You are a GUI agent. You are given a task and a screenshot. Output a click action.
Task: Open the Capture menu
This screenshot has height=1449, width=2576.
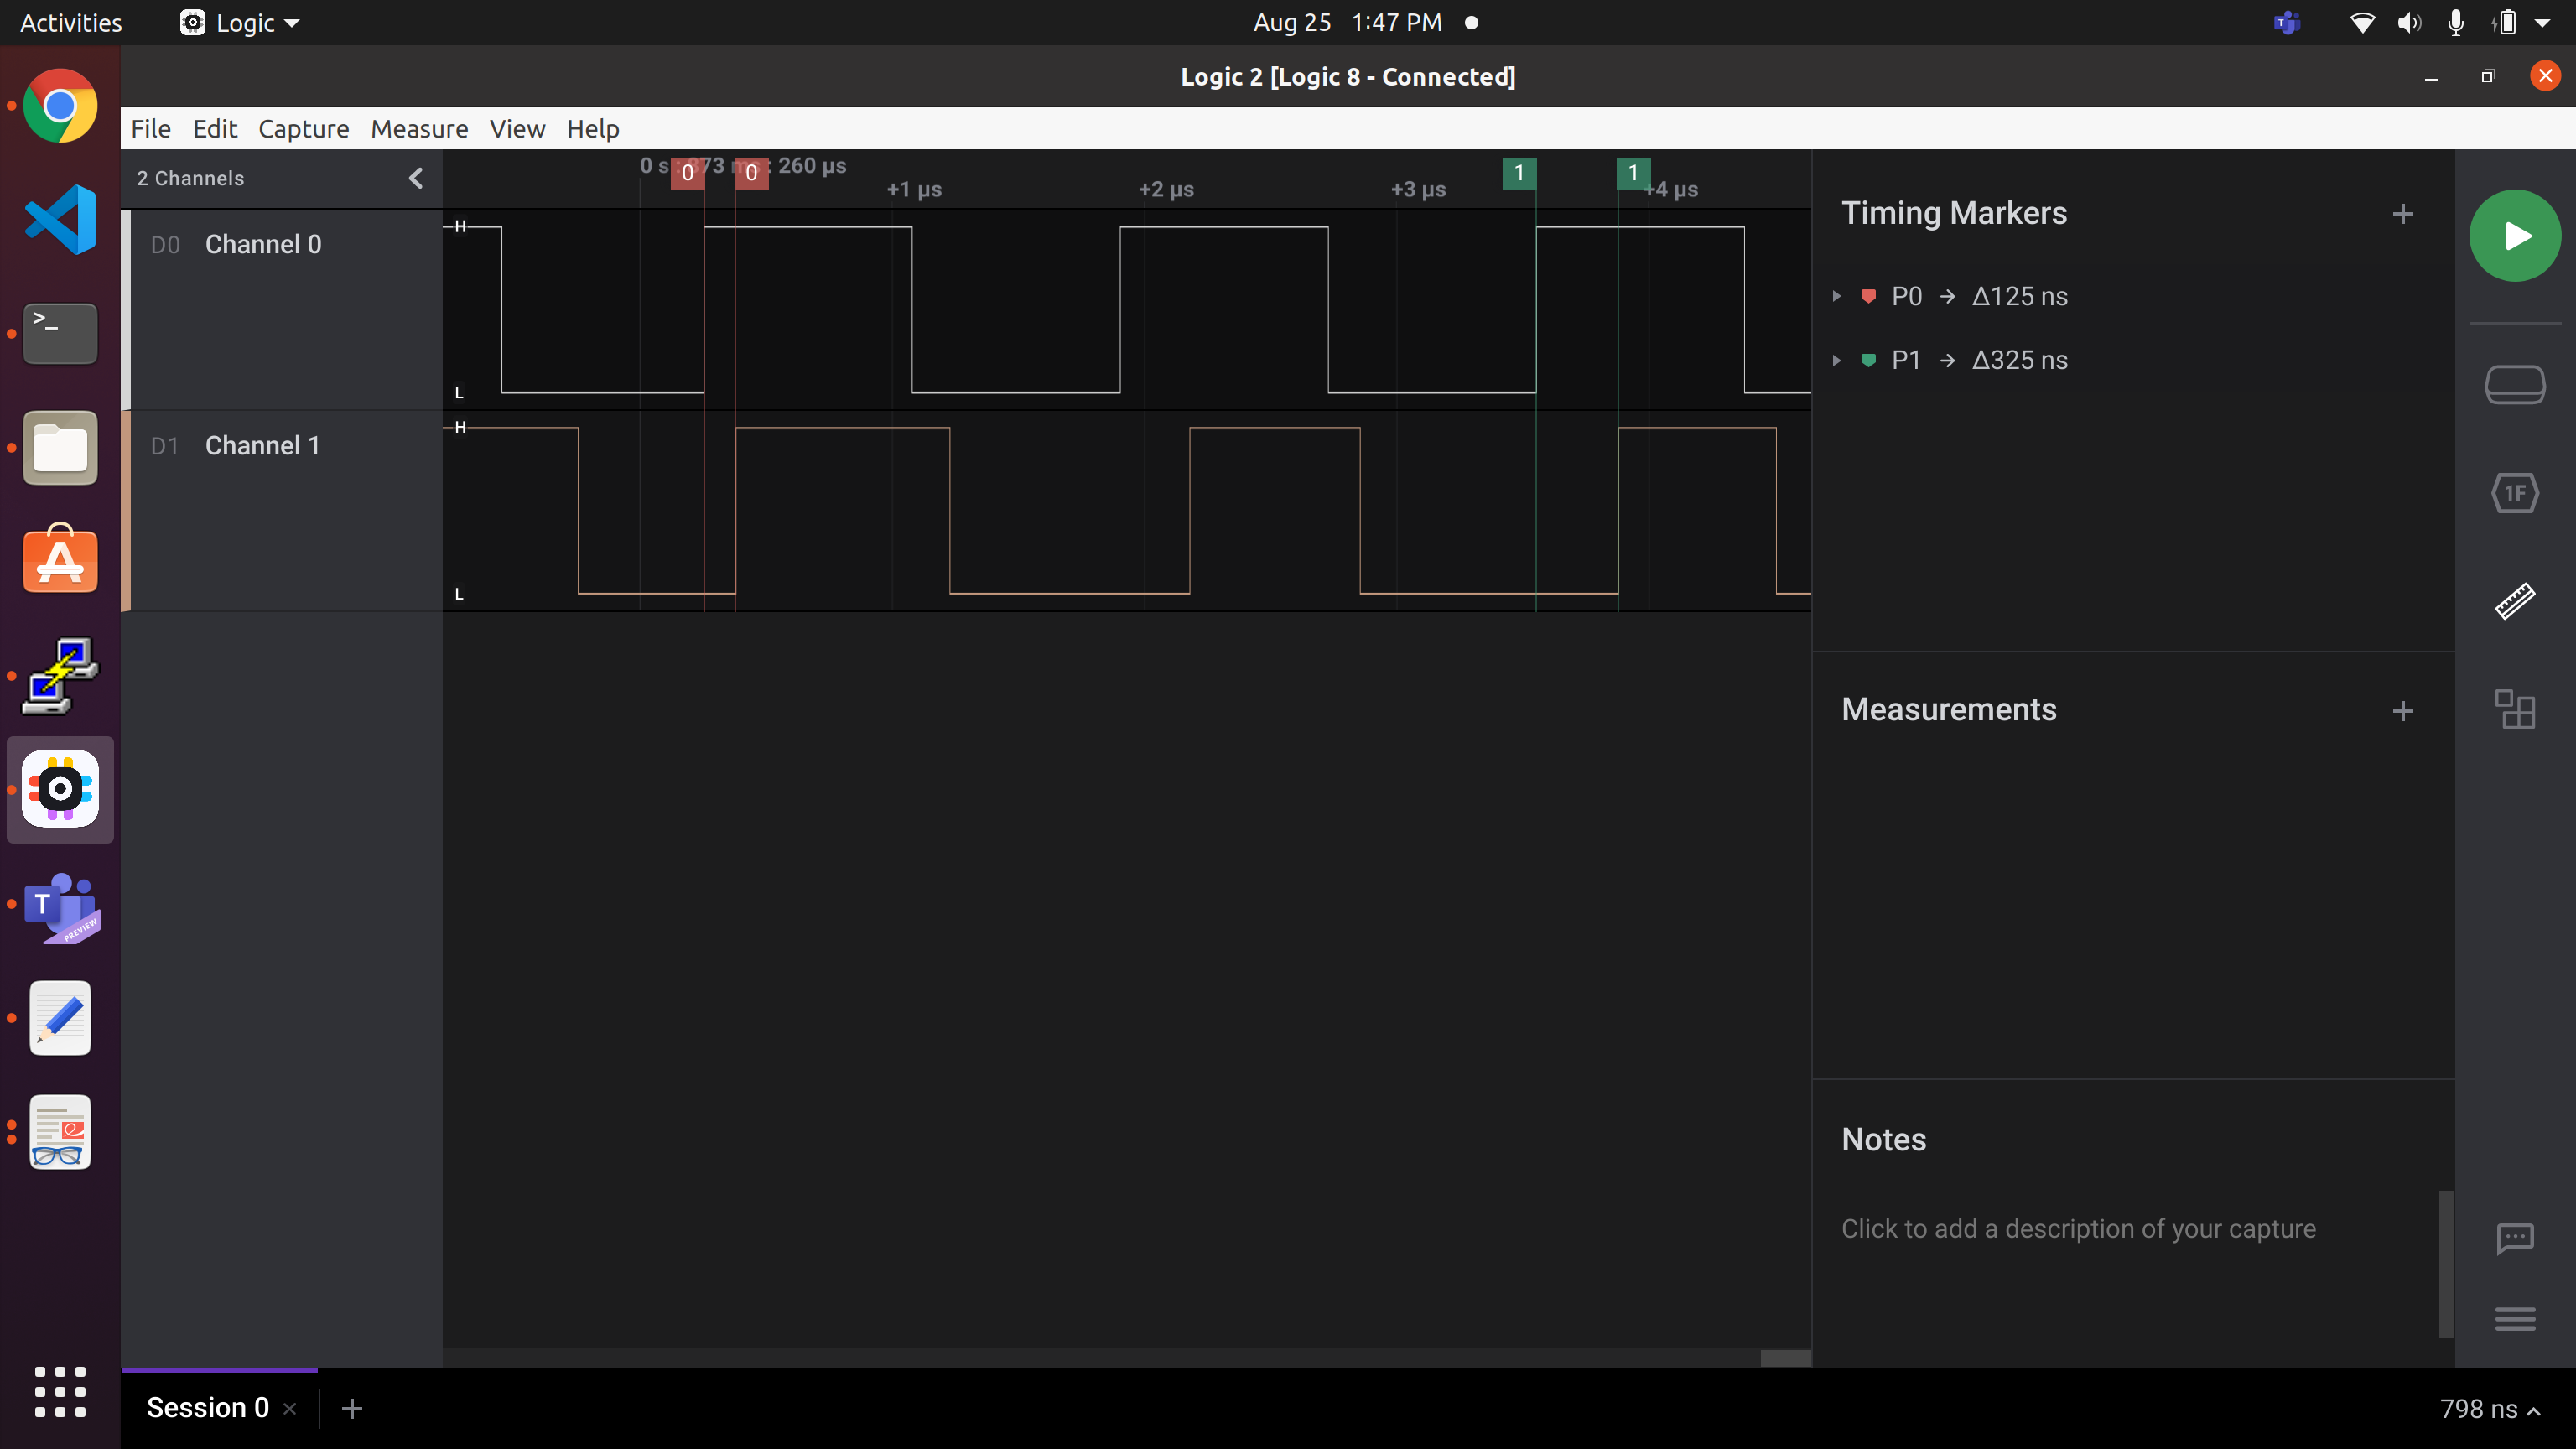303,128
